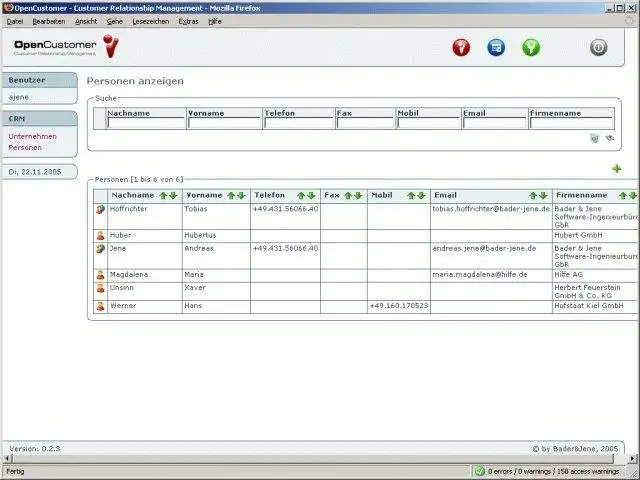Open the Extras menu
Viewport: 640px width, 480px height.
[189, 22]
